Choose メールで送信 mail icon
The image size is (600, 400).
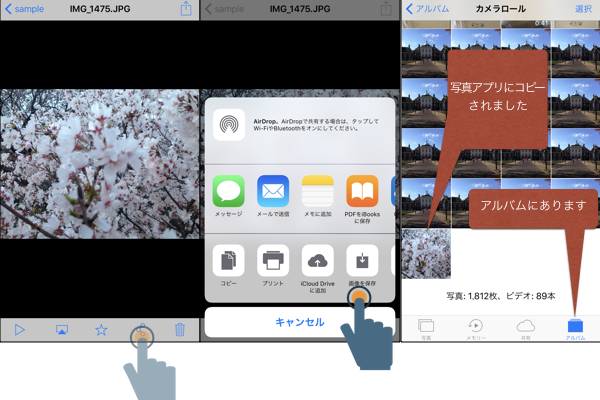[273, 191]
